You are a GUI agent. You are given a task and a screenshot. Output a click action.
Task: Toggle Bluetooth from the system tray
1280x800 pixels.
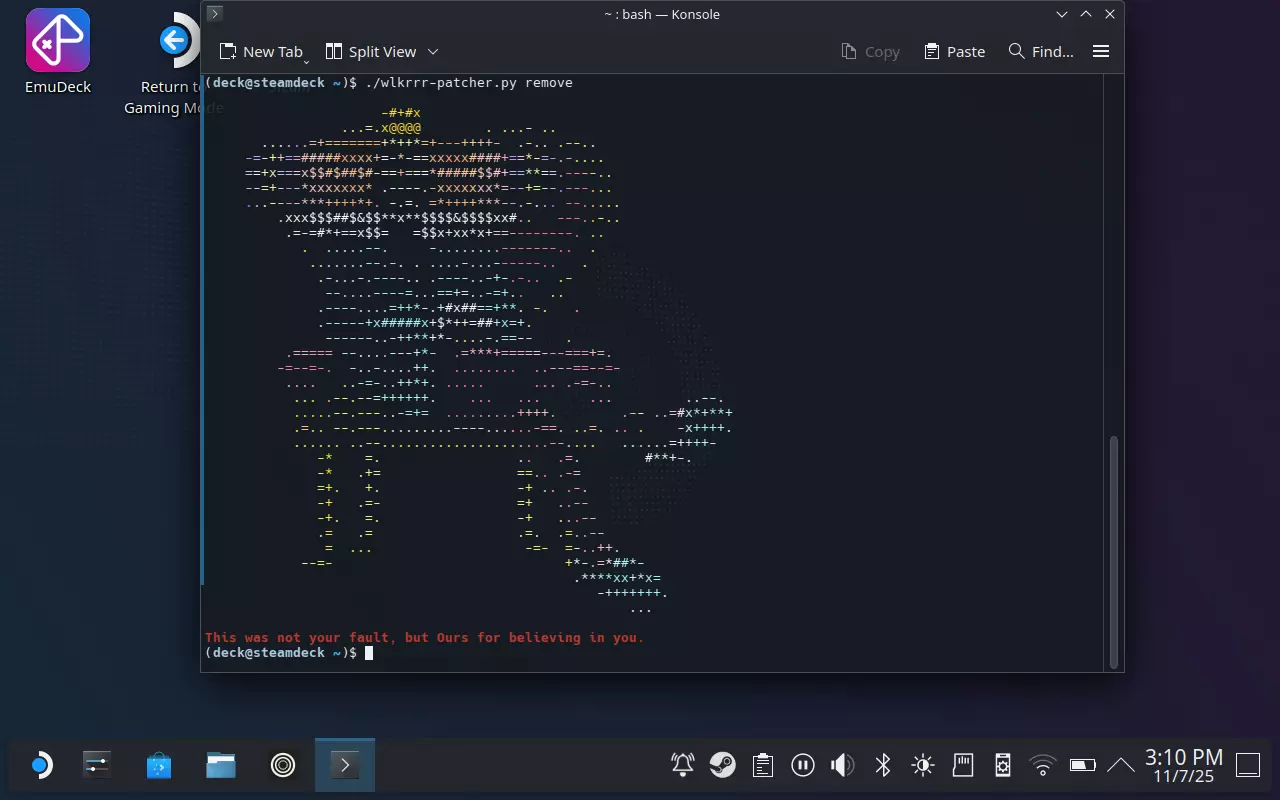882,766
